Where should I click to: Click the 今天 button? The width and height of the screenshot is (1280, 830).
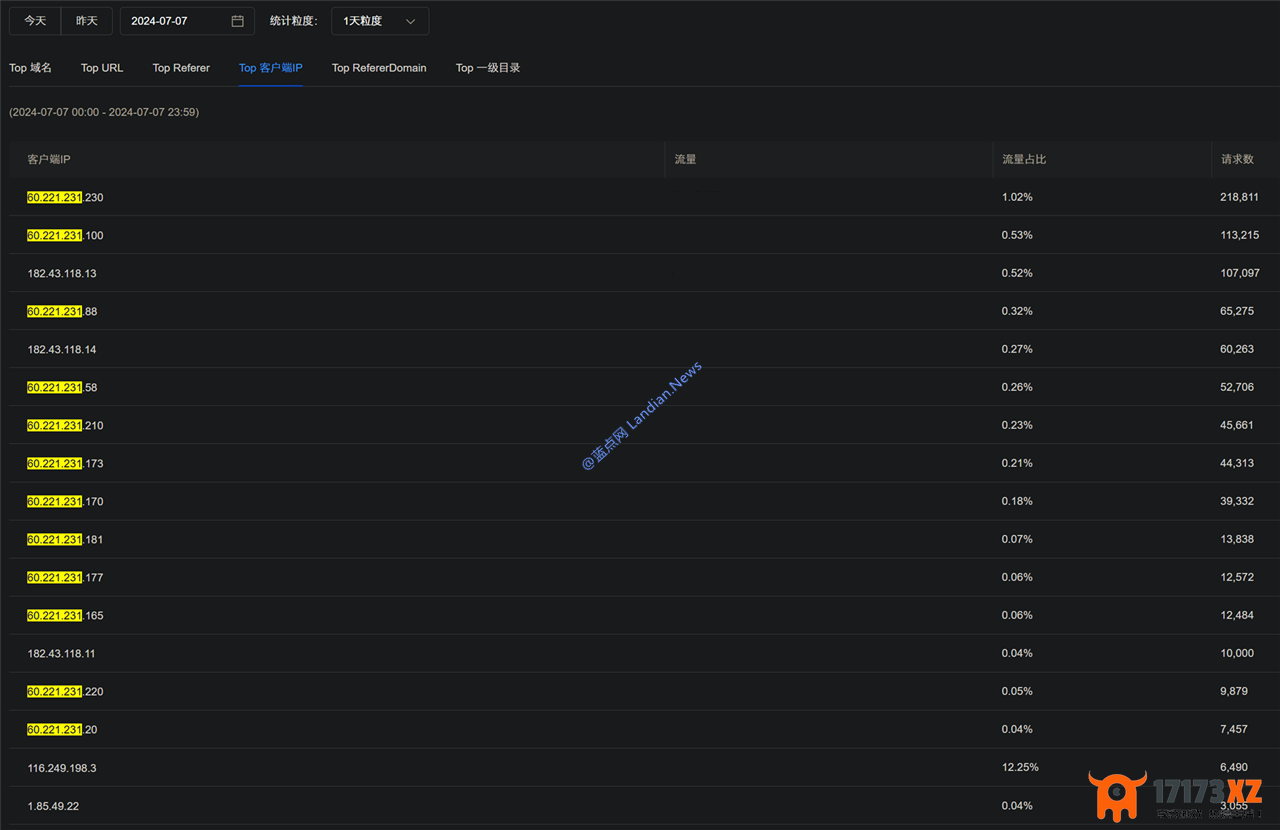(35, 21)
